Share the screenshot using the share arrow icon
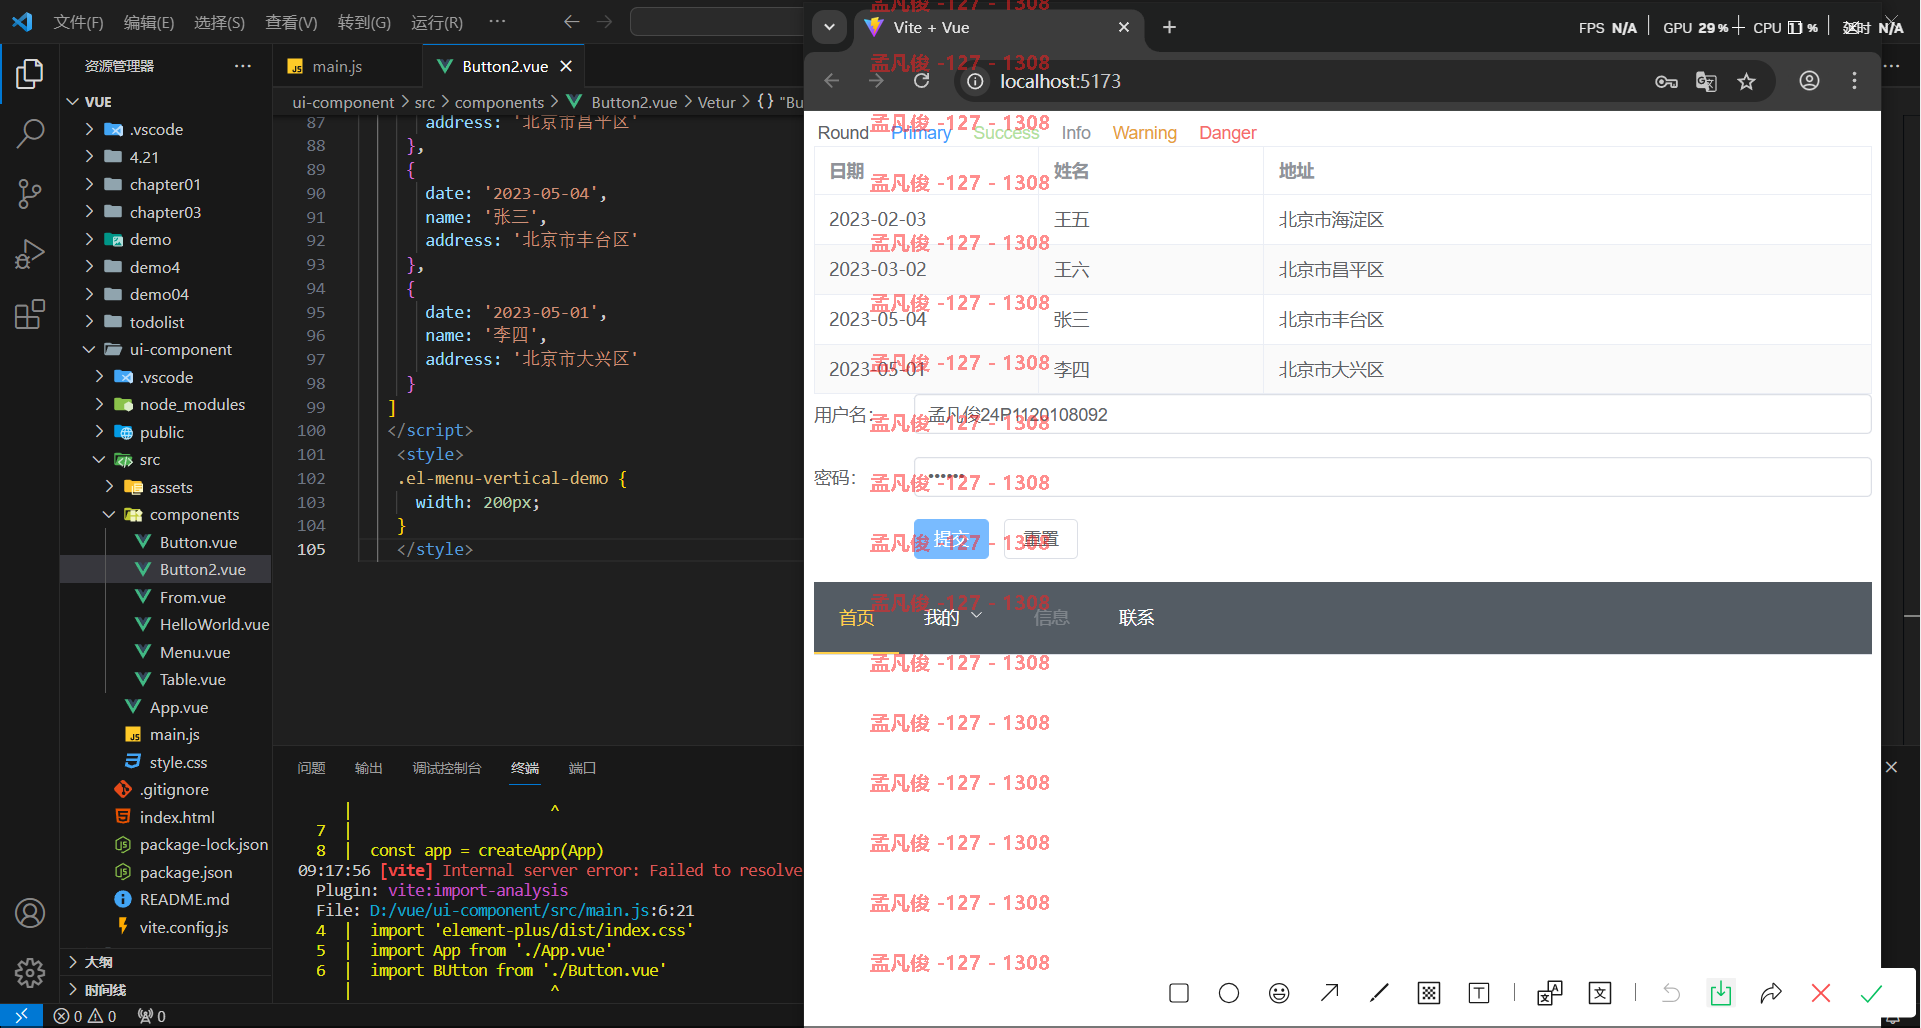The height and width of the screenshot is (1028, 1921). (1771, 993)
